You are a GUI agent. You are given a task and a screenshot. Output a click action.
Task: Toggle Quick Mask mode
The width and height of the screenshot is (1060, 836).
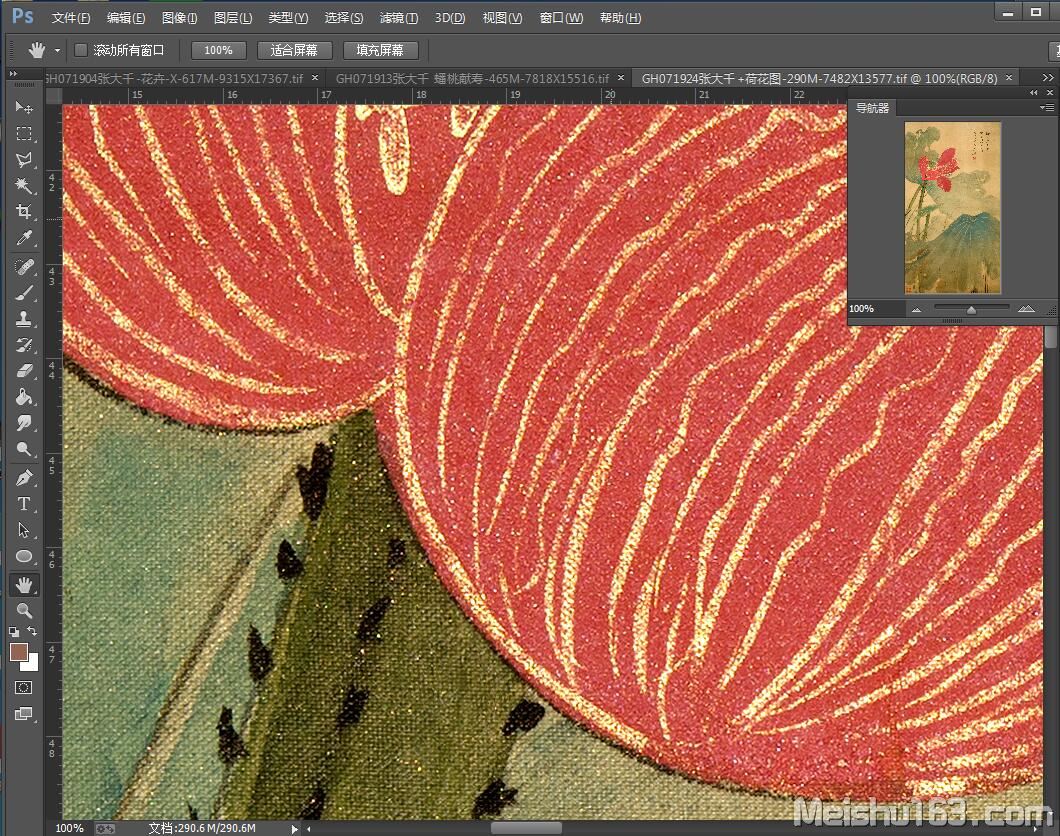point(24,688)
